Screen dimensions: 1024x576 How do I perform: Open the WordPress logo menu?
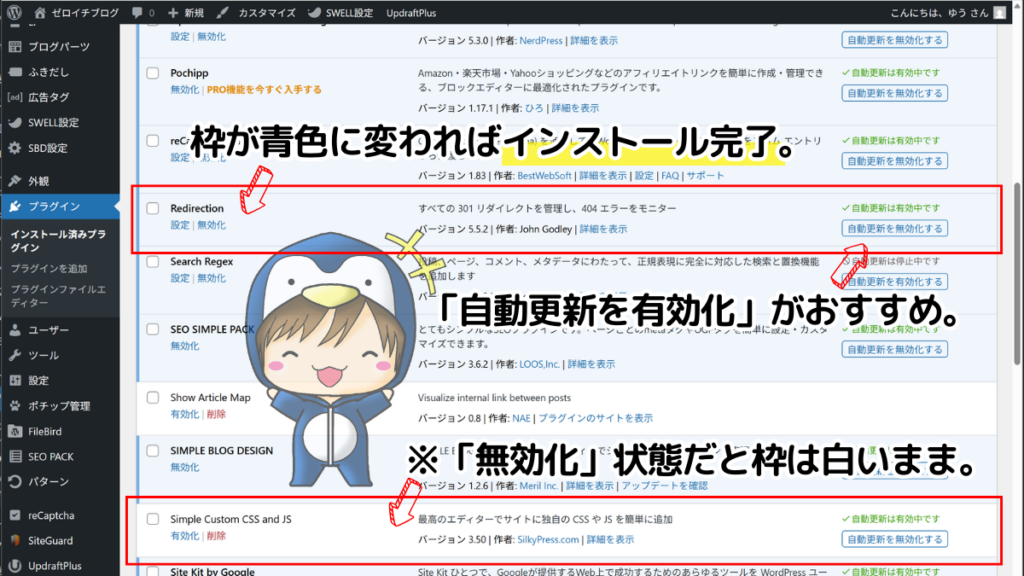[x=14, y=12]
